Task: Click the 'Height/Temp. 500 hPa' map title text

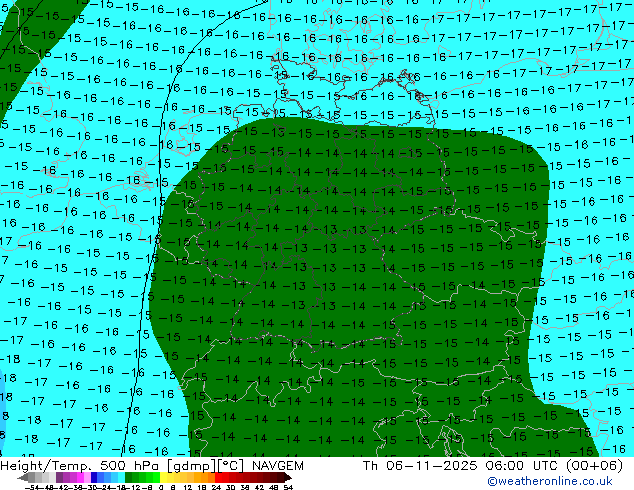Action: 79,466
